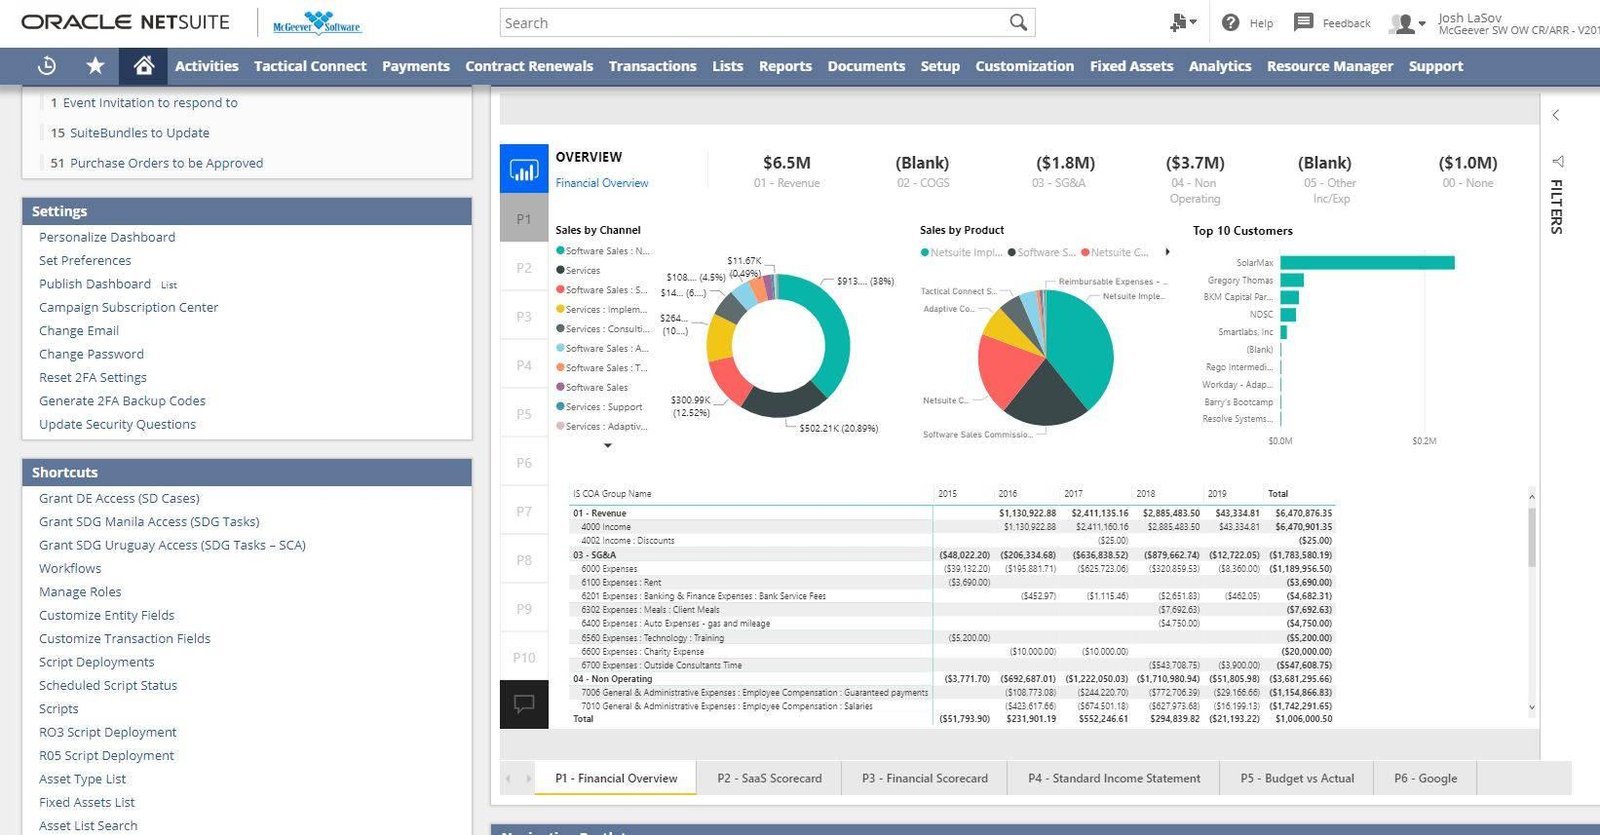The width and height of the screenshot is (1600, 835).
Task: Click 15 SuiteBundles to Update reminder
Action: pyautogui.click(x=130, y=132)
